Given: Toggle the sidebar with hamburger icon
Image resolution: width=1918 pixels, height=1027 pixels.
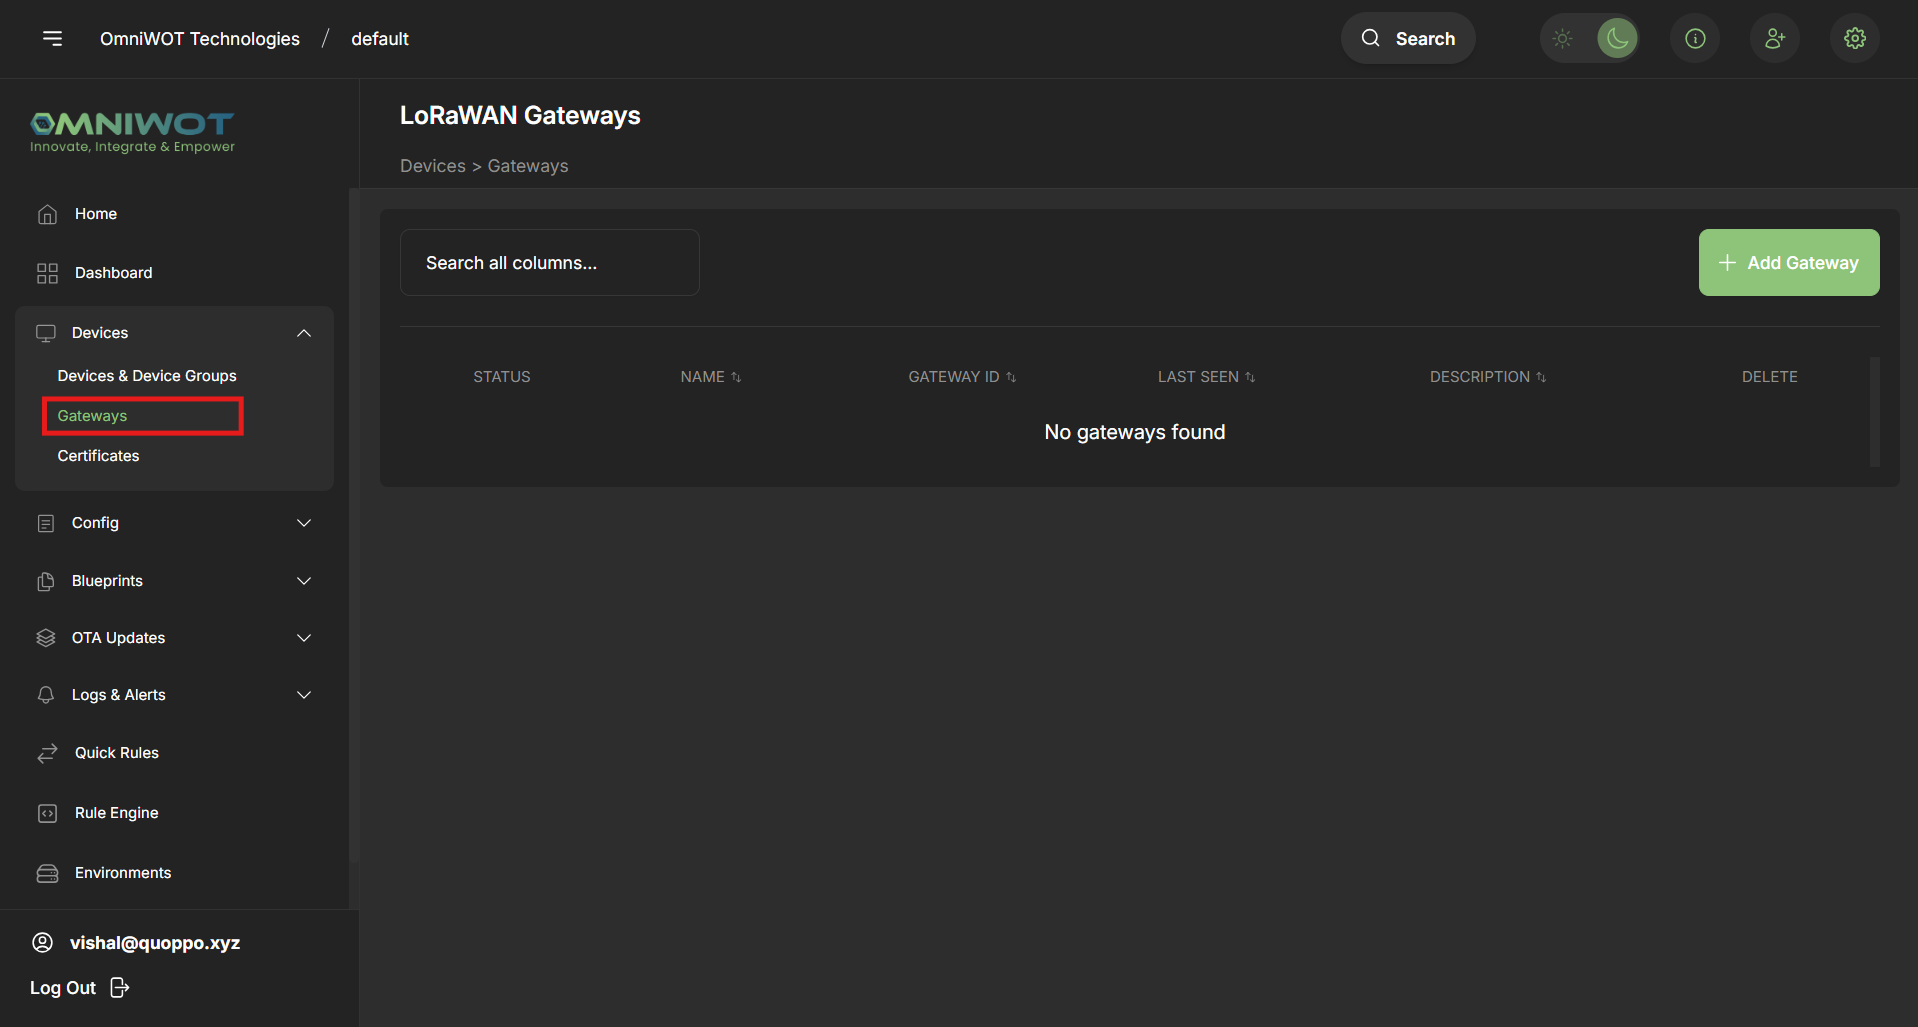Looking at the screenshot, I should point(52,38).
